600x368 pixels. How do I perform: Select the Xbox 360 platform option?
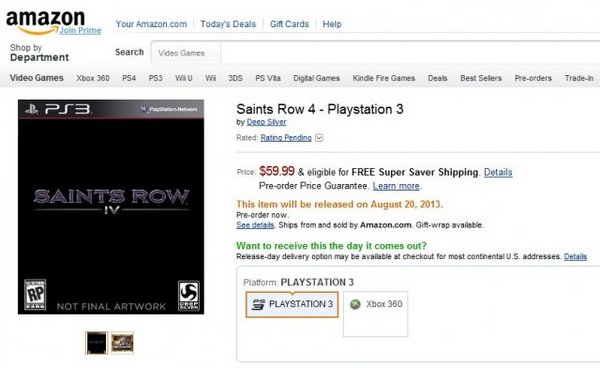point(375,314)
